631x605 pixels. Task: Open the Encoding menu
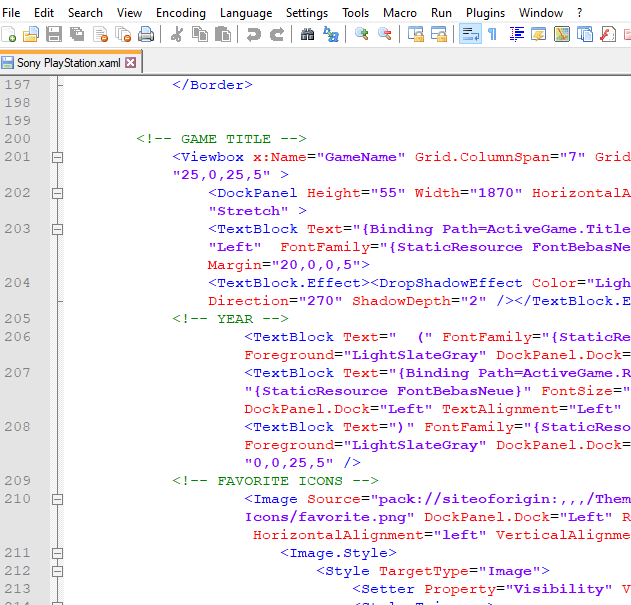point(181,13)
